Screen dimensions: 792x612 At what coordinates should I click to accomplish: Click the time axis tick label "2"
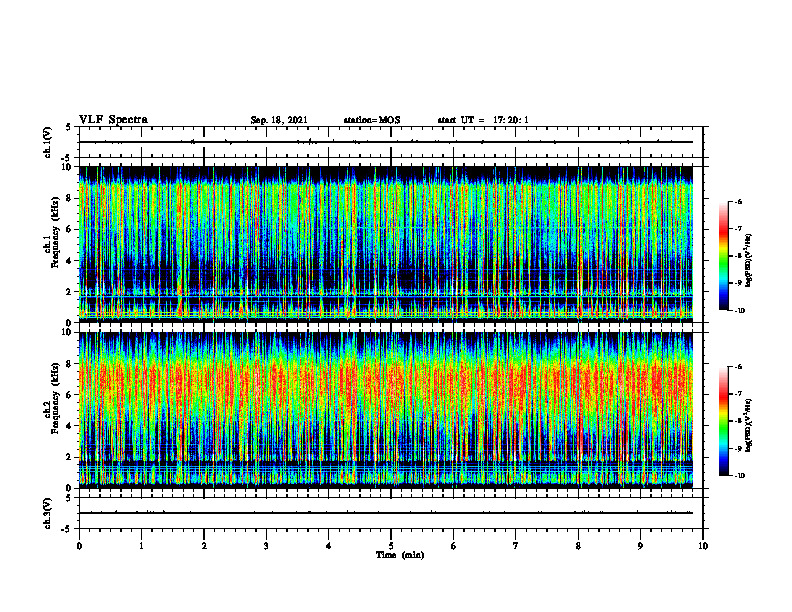204,546
